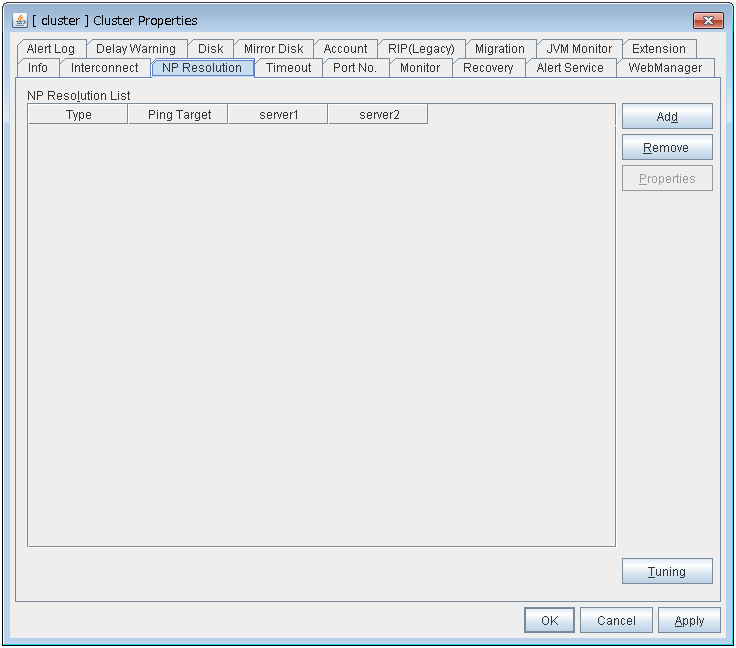Open the Recovery tab

487,68
